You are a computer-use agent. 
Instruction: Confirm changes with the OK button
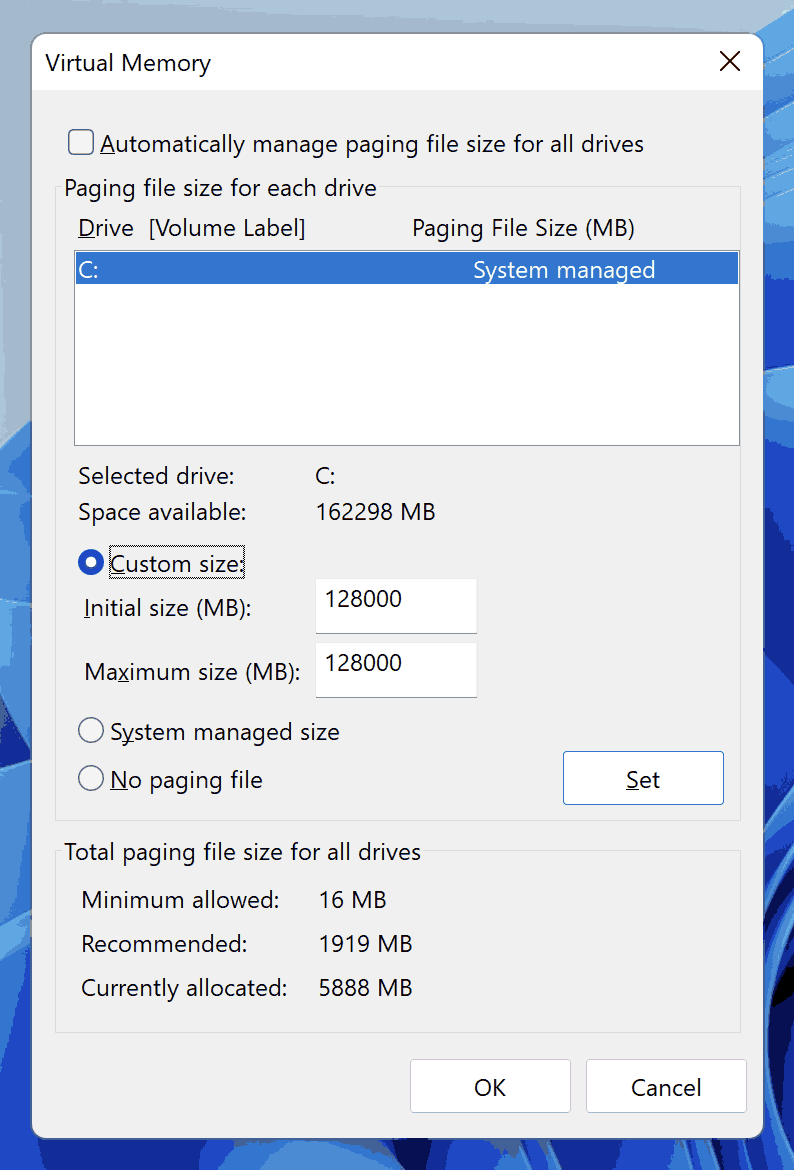tap(490, 1086)
